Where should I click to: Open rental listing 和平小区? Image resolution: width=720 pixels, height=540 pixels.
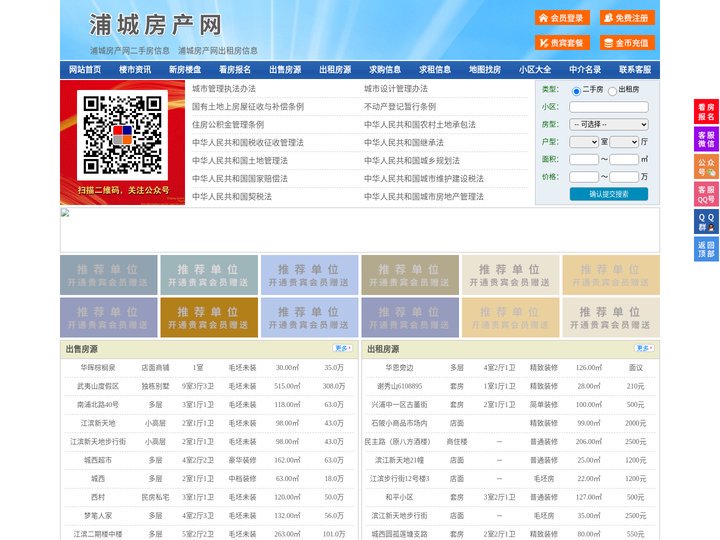(399, 497)
